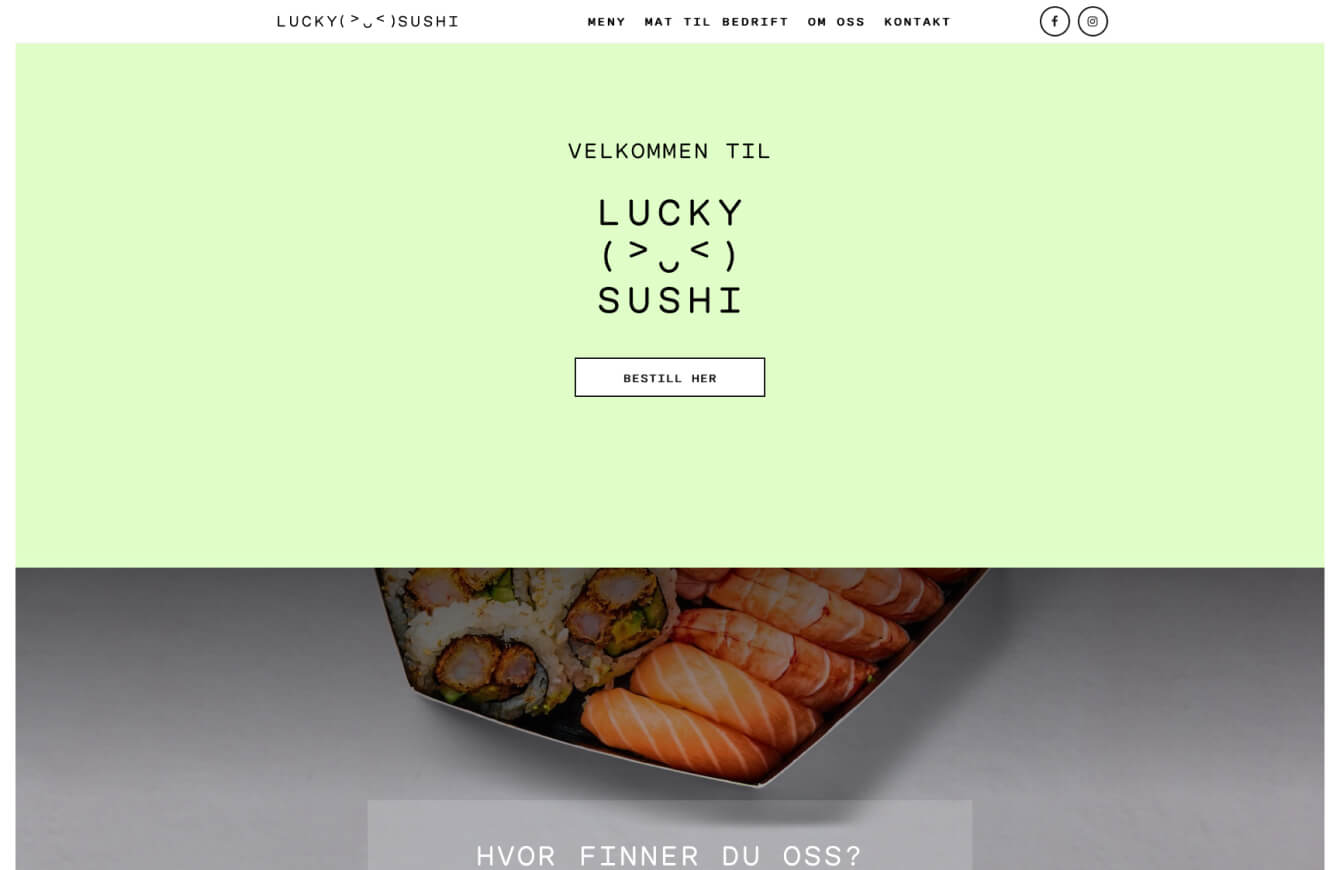Click the word SUSHI in header logo
The image size is (1340, 870).
coord(428,21)
